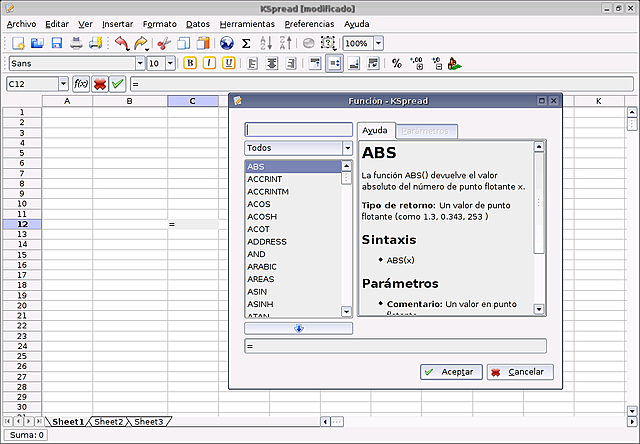Image resolution: width=640 pixels, height=444 pixels.
Task: Toggle align top
Action: click(x=315, y=63)
